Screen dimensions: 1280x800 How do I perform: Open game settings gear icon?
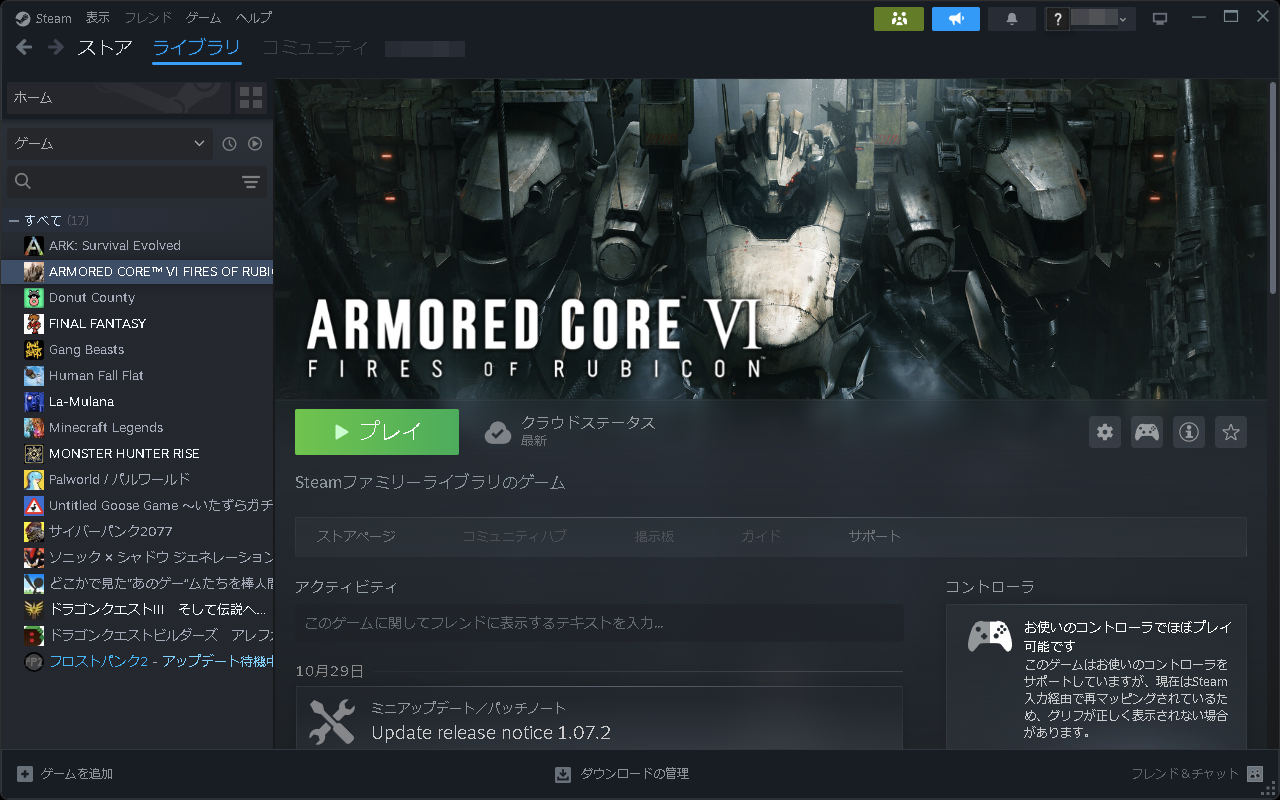click(x=1105, y=432)
